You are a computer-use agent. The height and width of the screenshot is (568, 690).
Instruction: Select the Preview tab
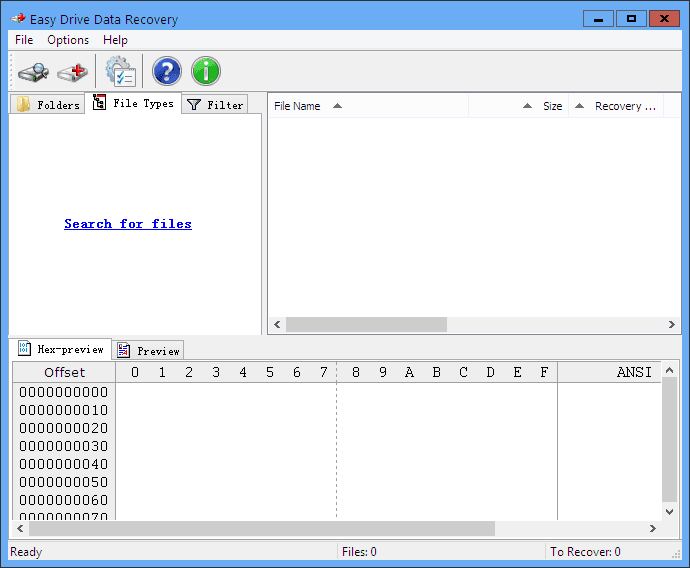(148, 351)
